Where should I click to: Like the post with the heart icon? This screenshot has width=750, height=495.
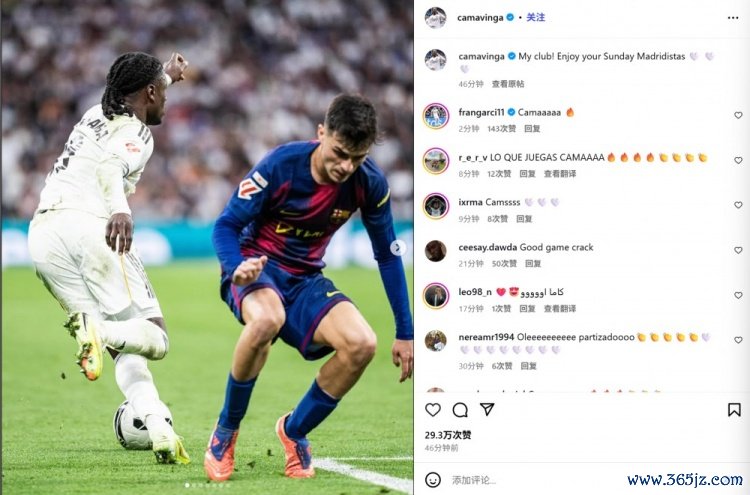pos(432,410)
